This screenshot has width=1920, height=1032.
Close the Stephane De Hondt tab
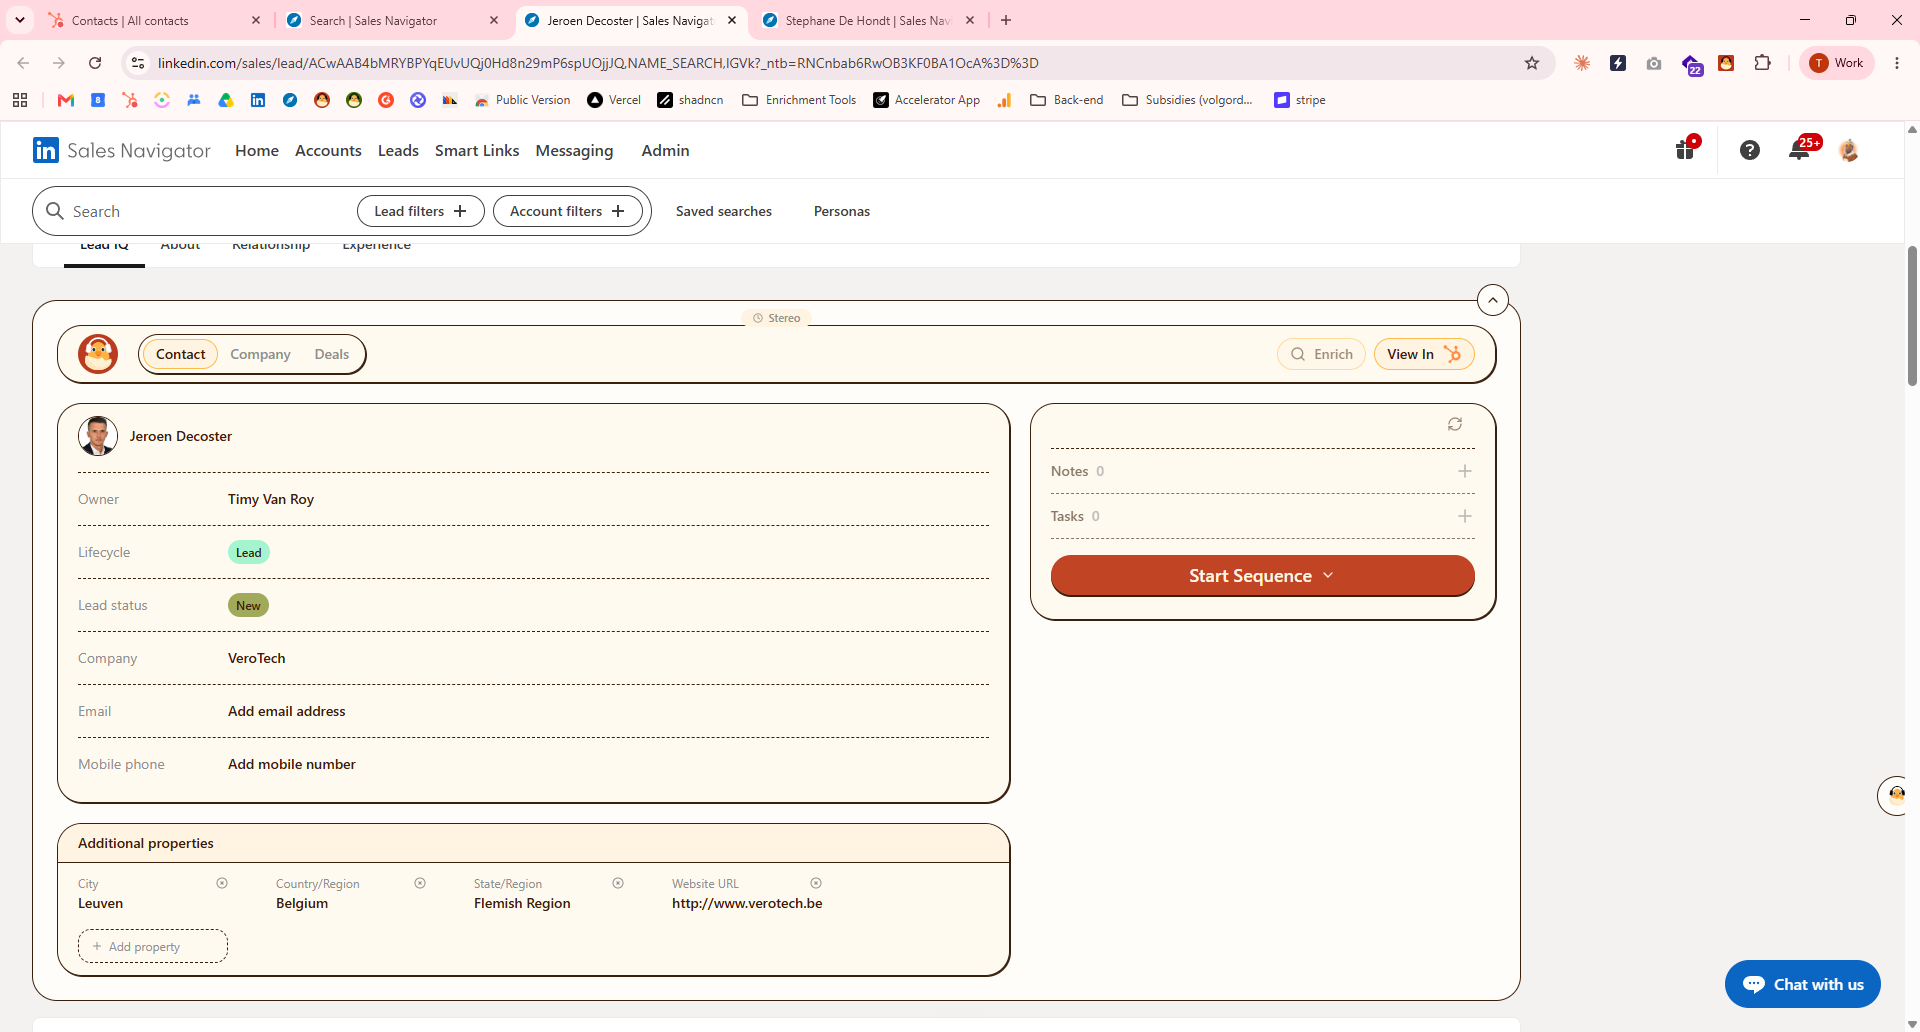point(970,20)
